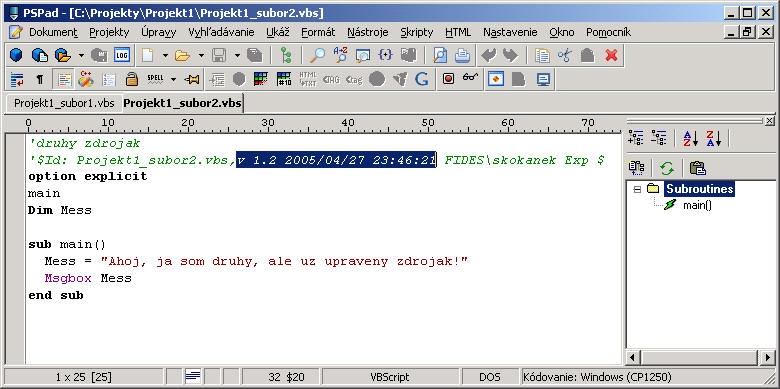
Task: Click Kódovanie: Windows (CP1250) in status bar
Action: [597, 377]
